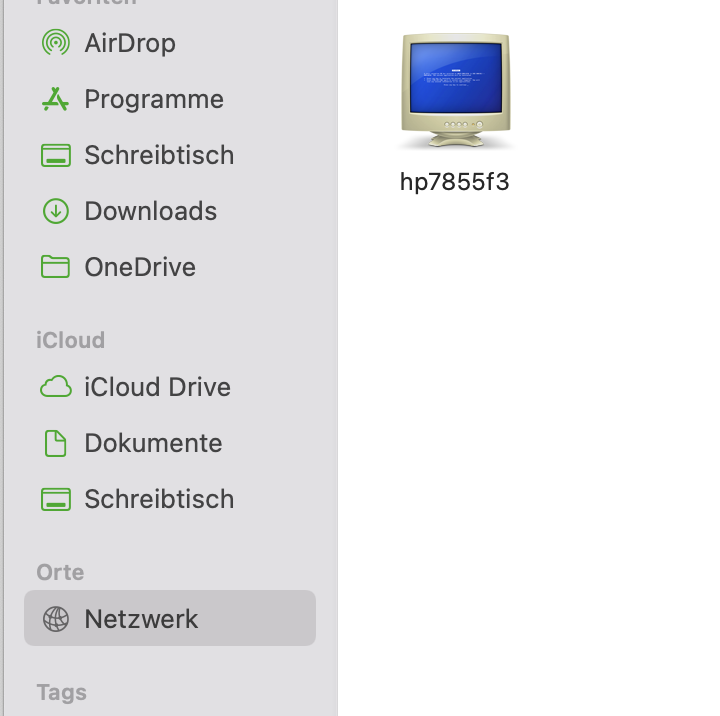The height and width of the screenshot is (716, 720).
Task: Click the iCloud Drive cloud icon
Action: coord(55,387)
